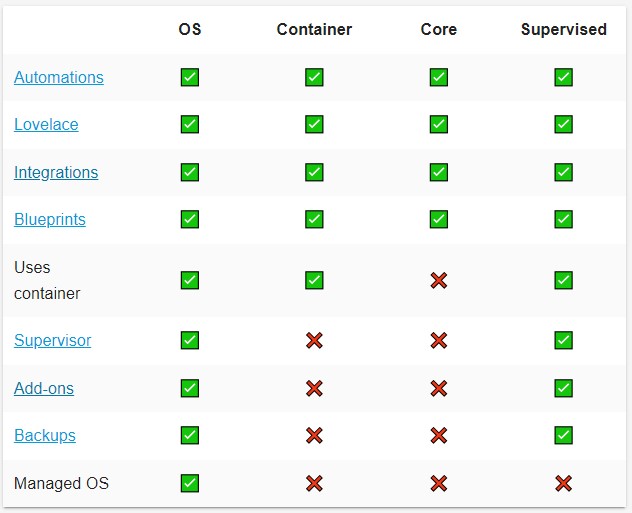Follow the Backups link
The height and width of the screenshot is (513, 632).
pyautogui.click(x=45, y=435)
